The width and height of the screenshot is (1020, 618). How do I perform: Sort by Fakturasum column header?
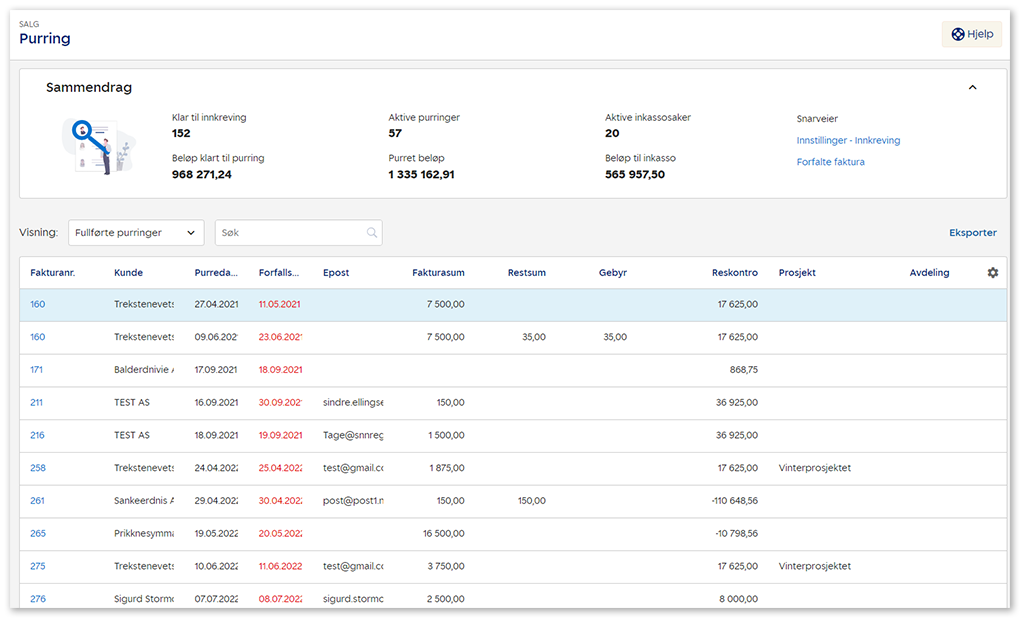point(438,273)
